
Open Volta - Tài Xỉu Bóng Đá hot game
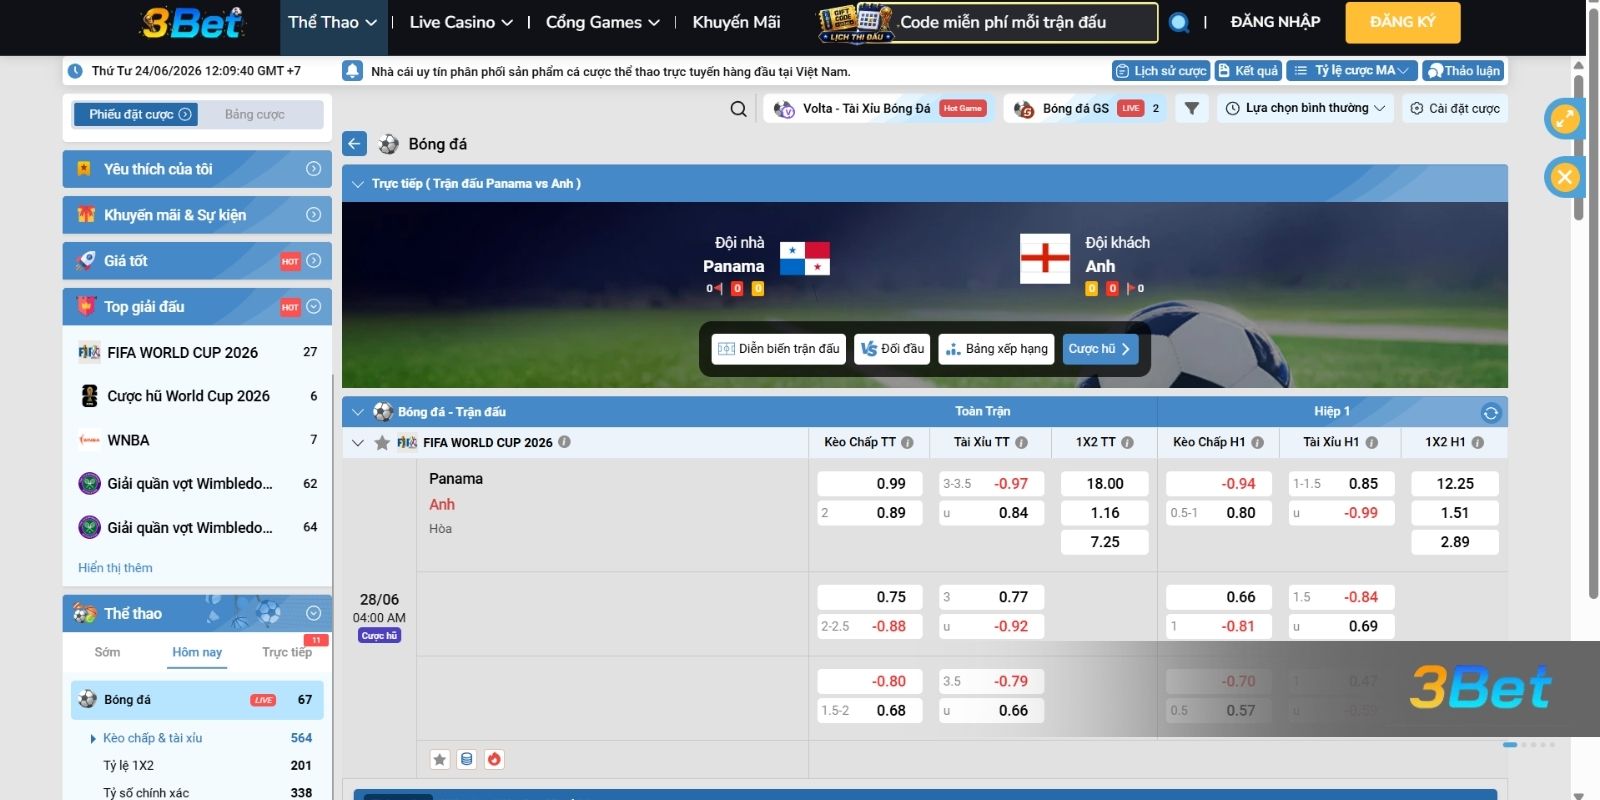(x=878, y=108)
